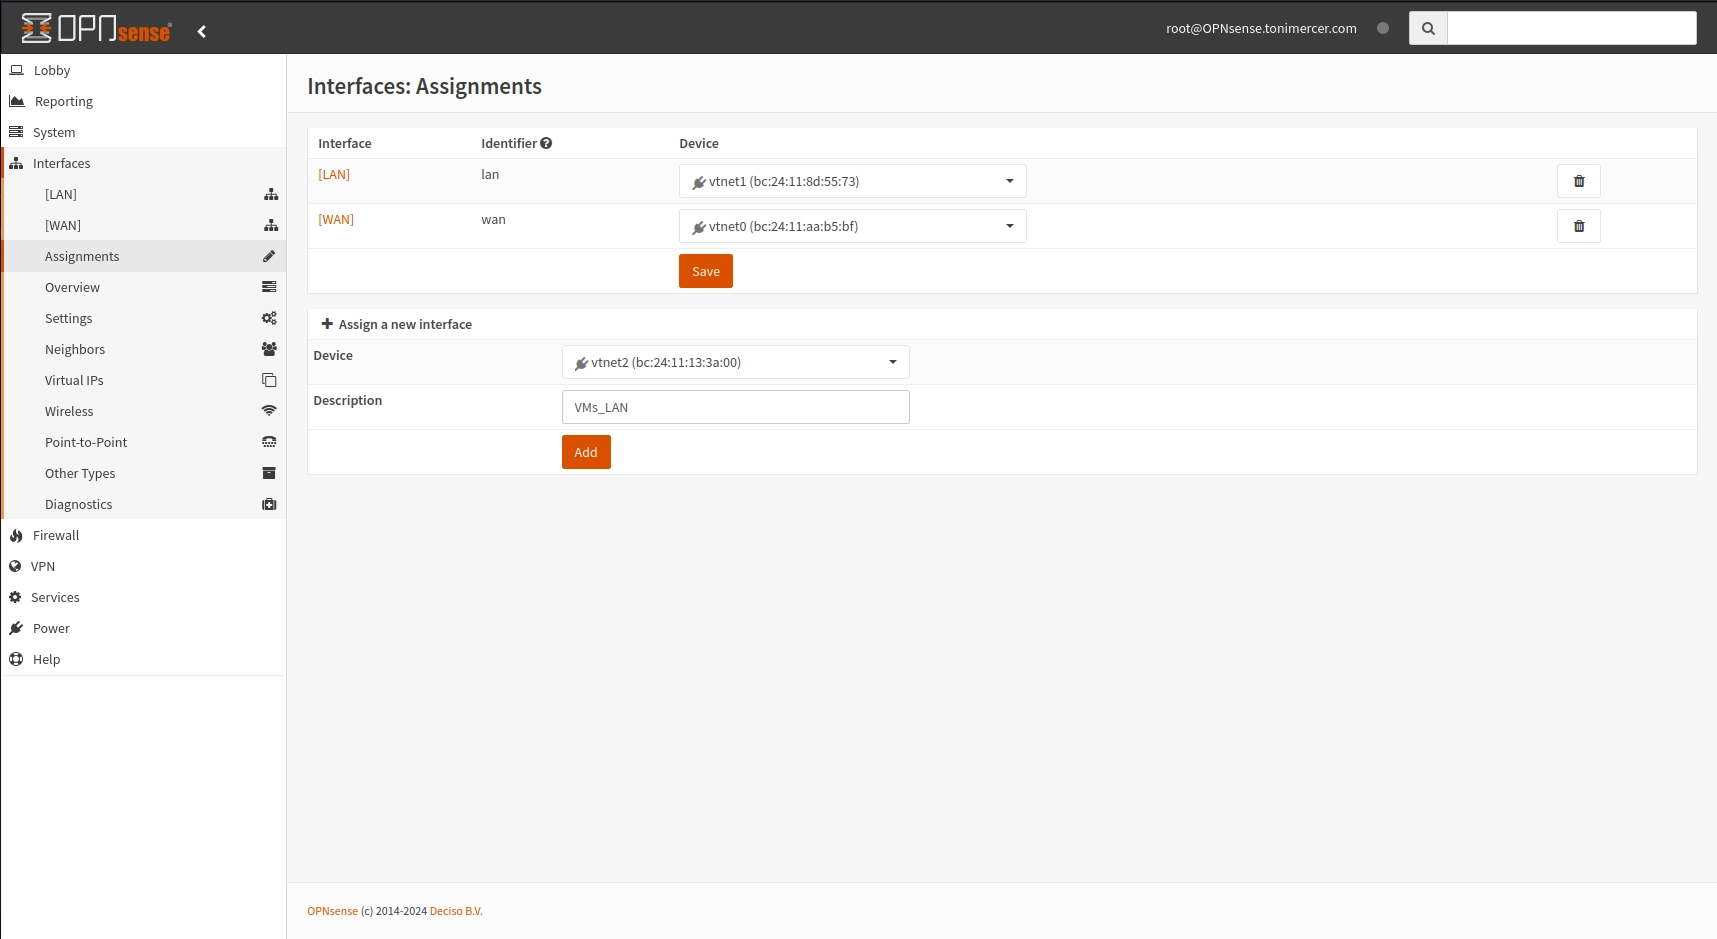Save the interface assignments
Screen dimensions: 1717x939
[706, 271]
